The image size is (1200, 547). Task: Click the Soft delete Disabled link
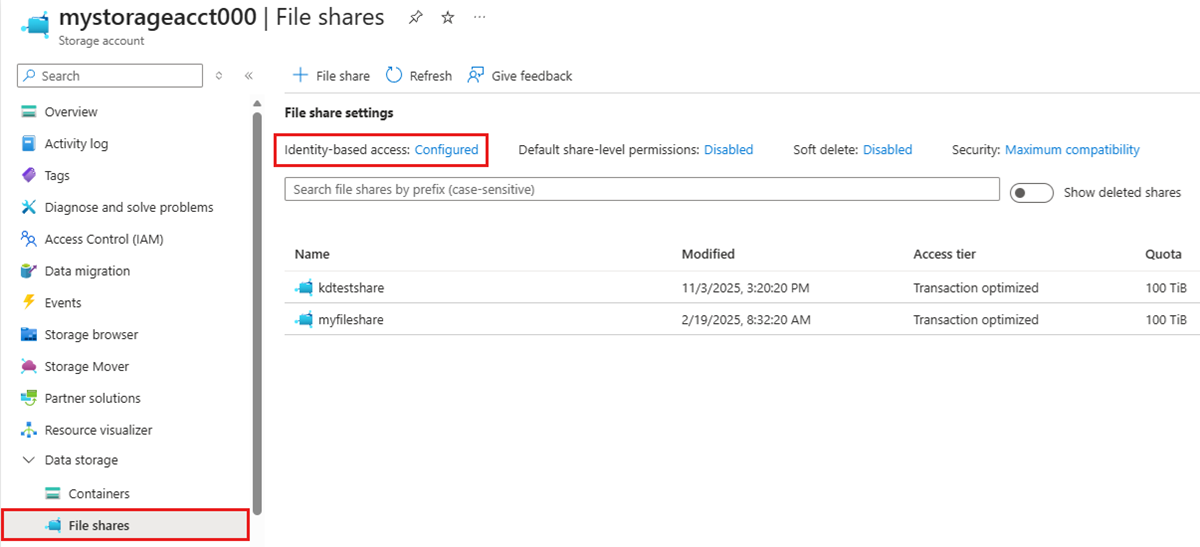click(x=887, y=150)
